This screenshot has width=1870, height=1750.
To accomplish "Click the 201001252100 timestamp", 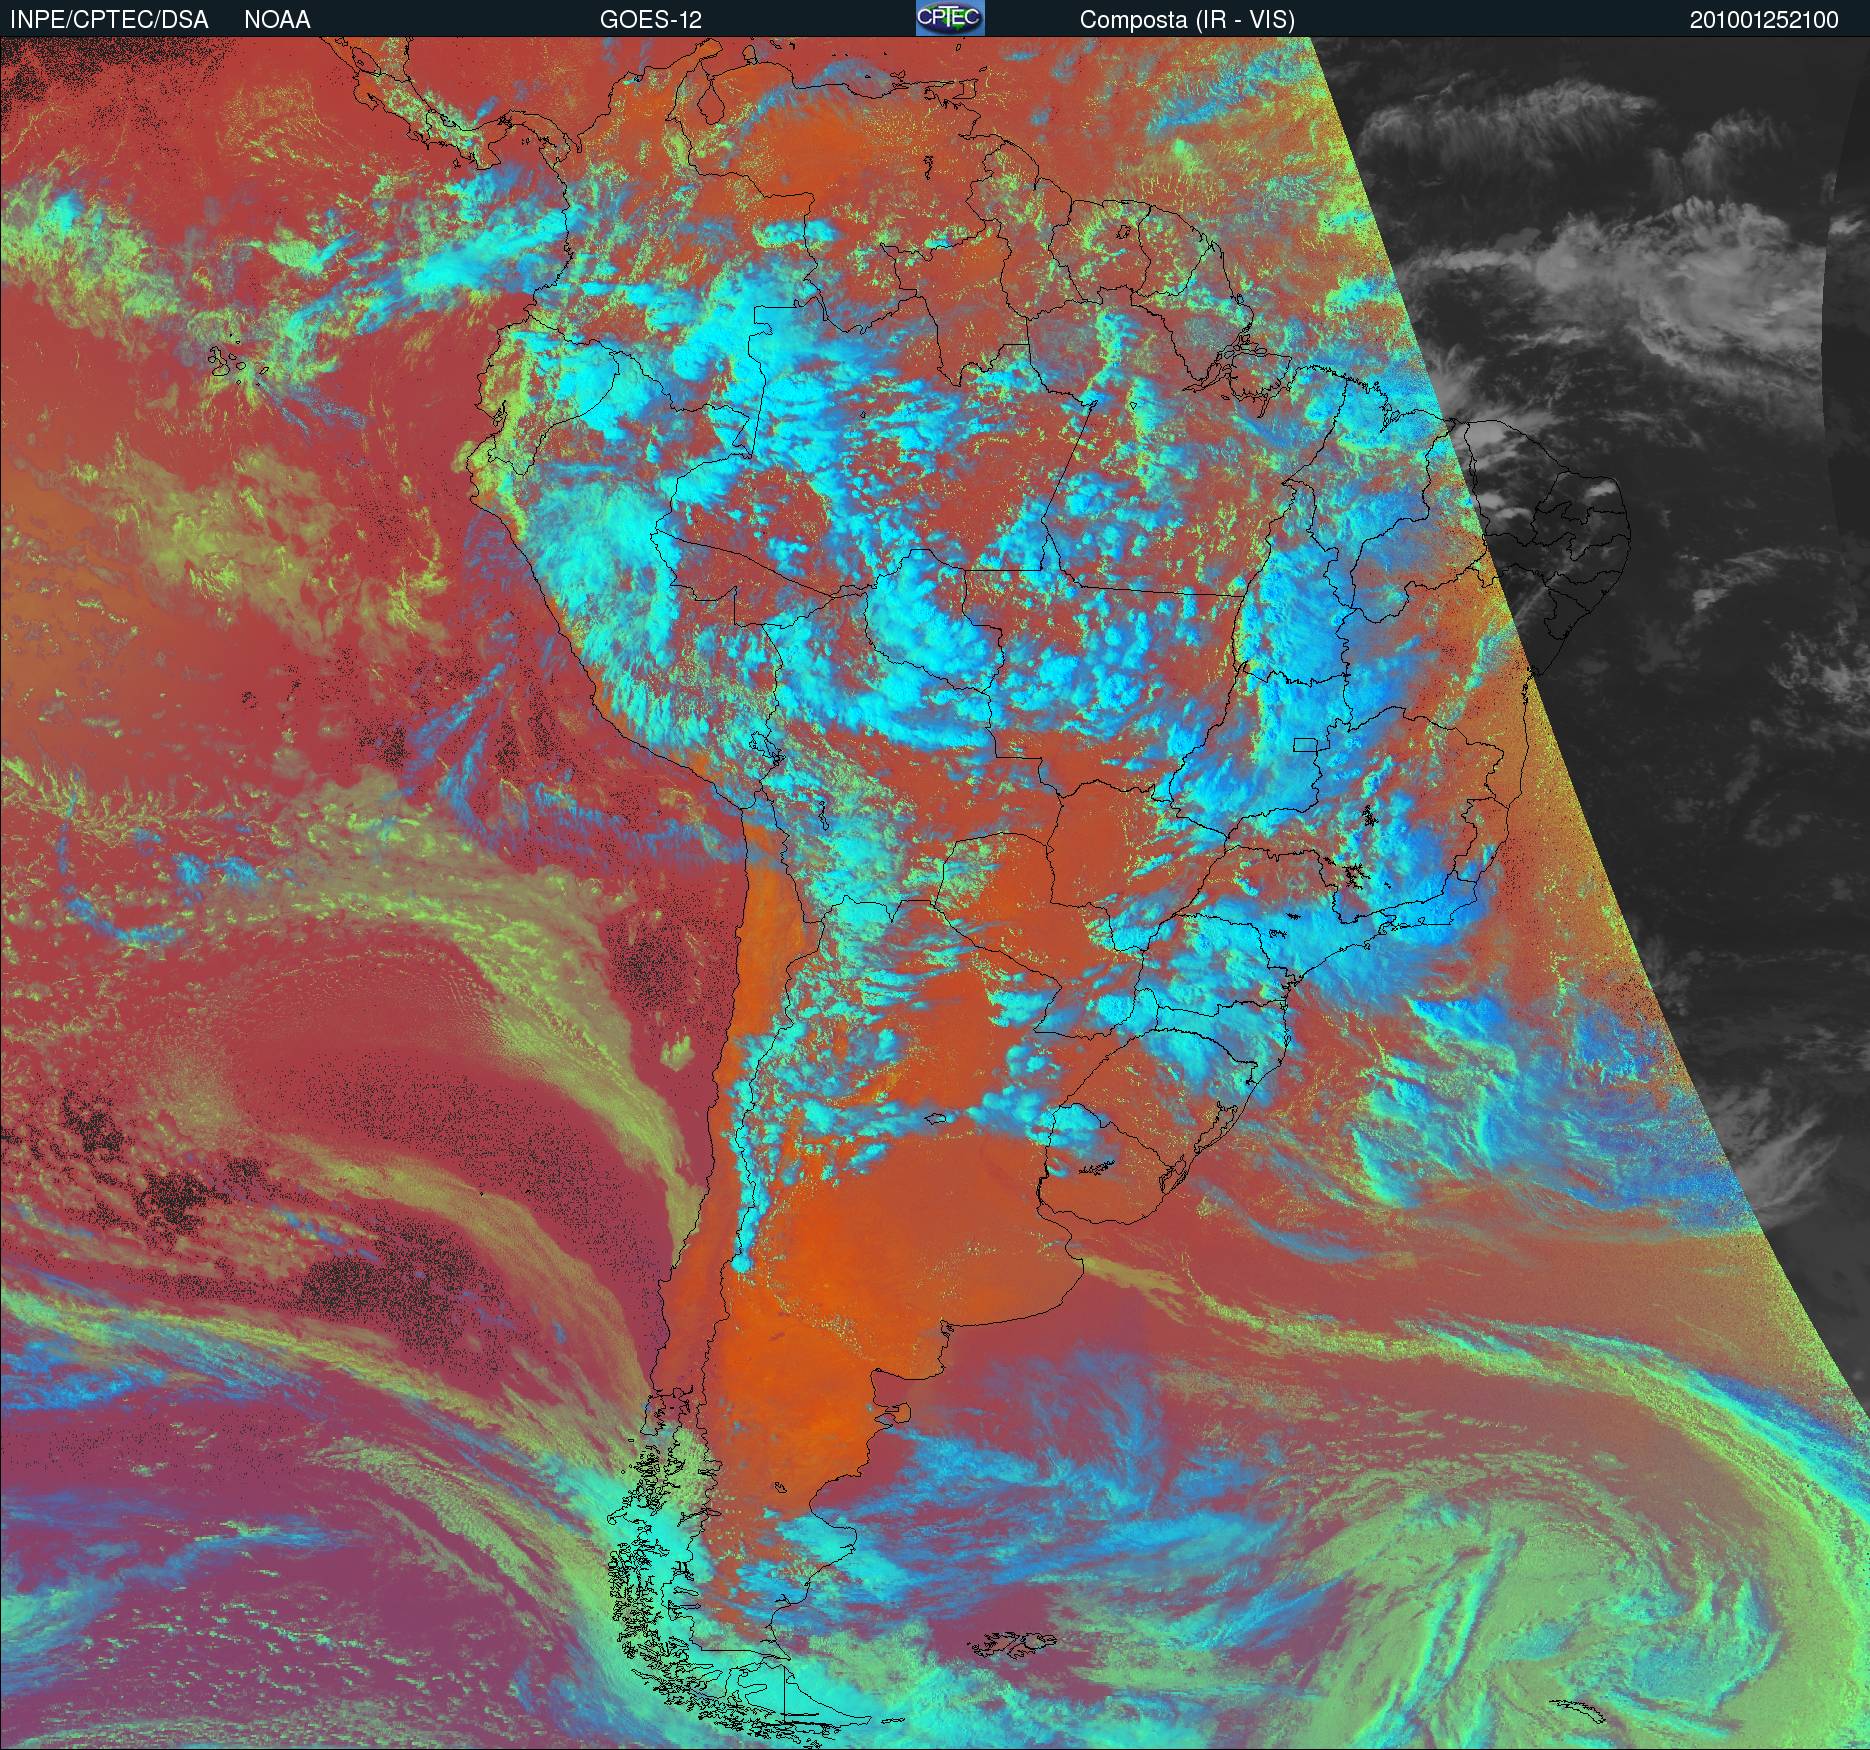I will pyautogui.click(x=1764, y=20).
